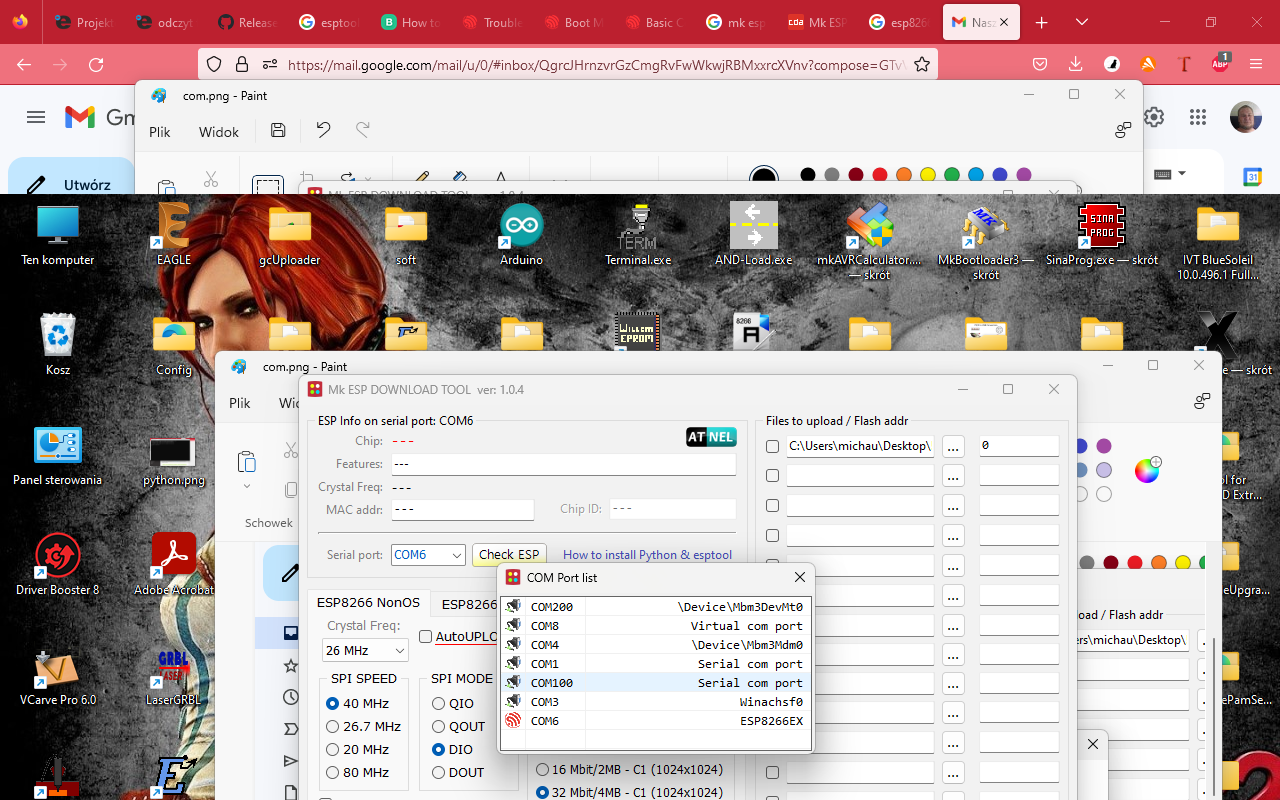Click the save icon in top Paint window

click(278, 131)
